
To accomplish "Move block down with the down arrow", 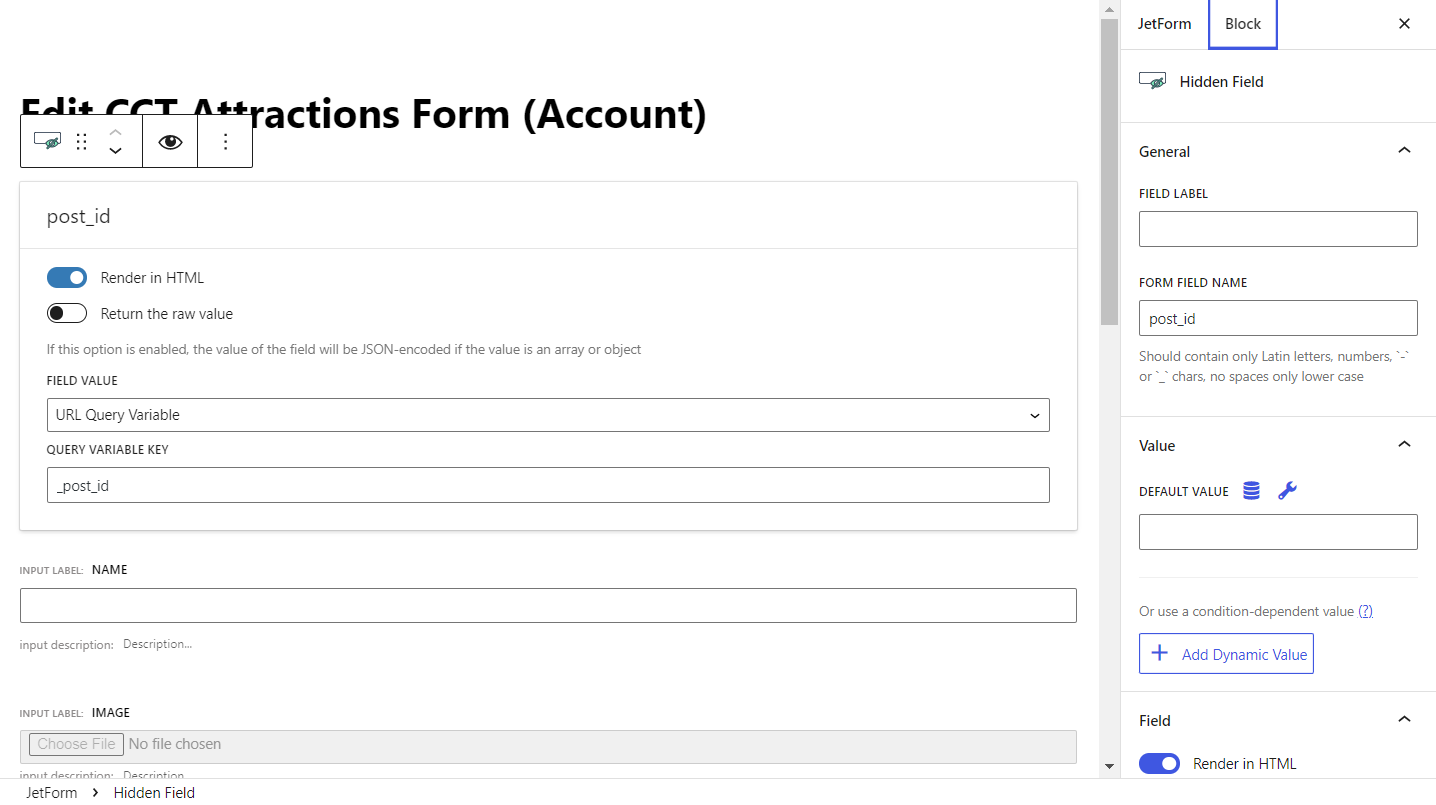I will tap(115, 151).
